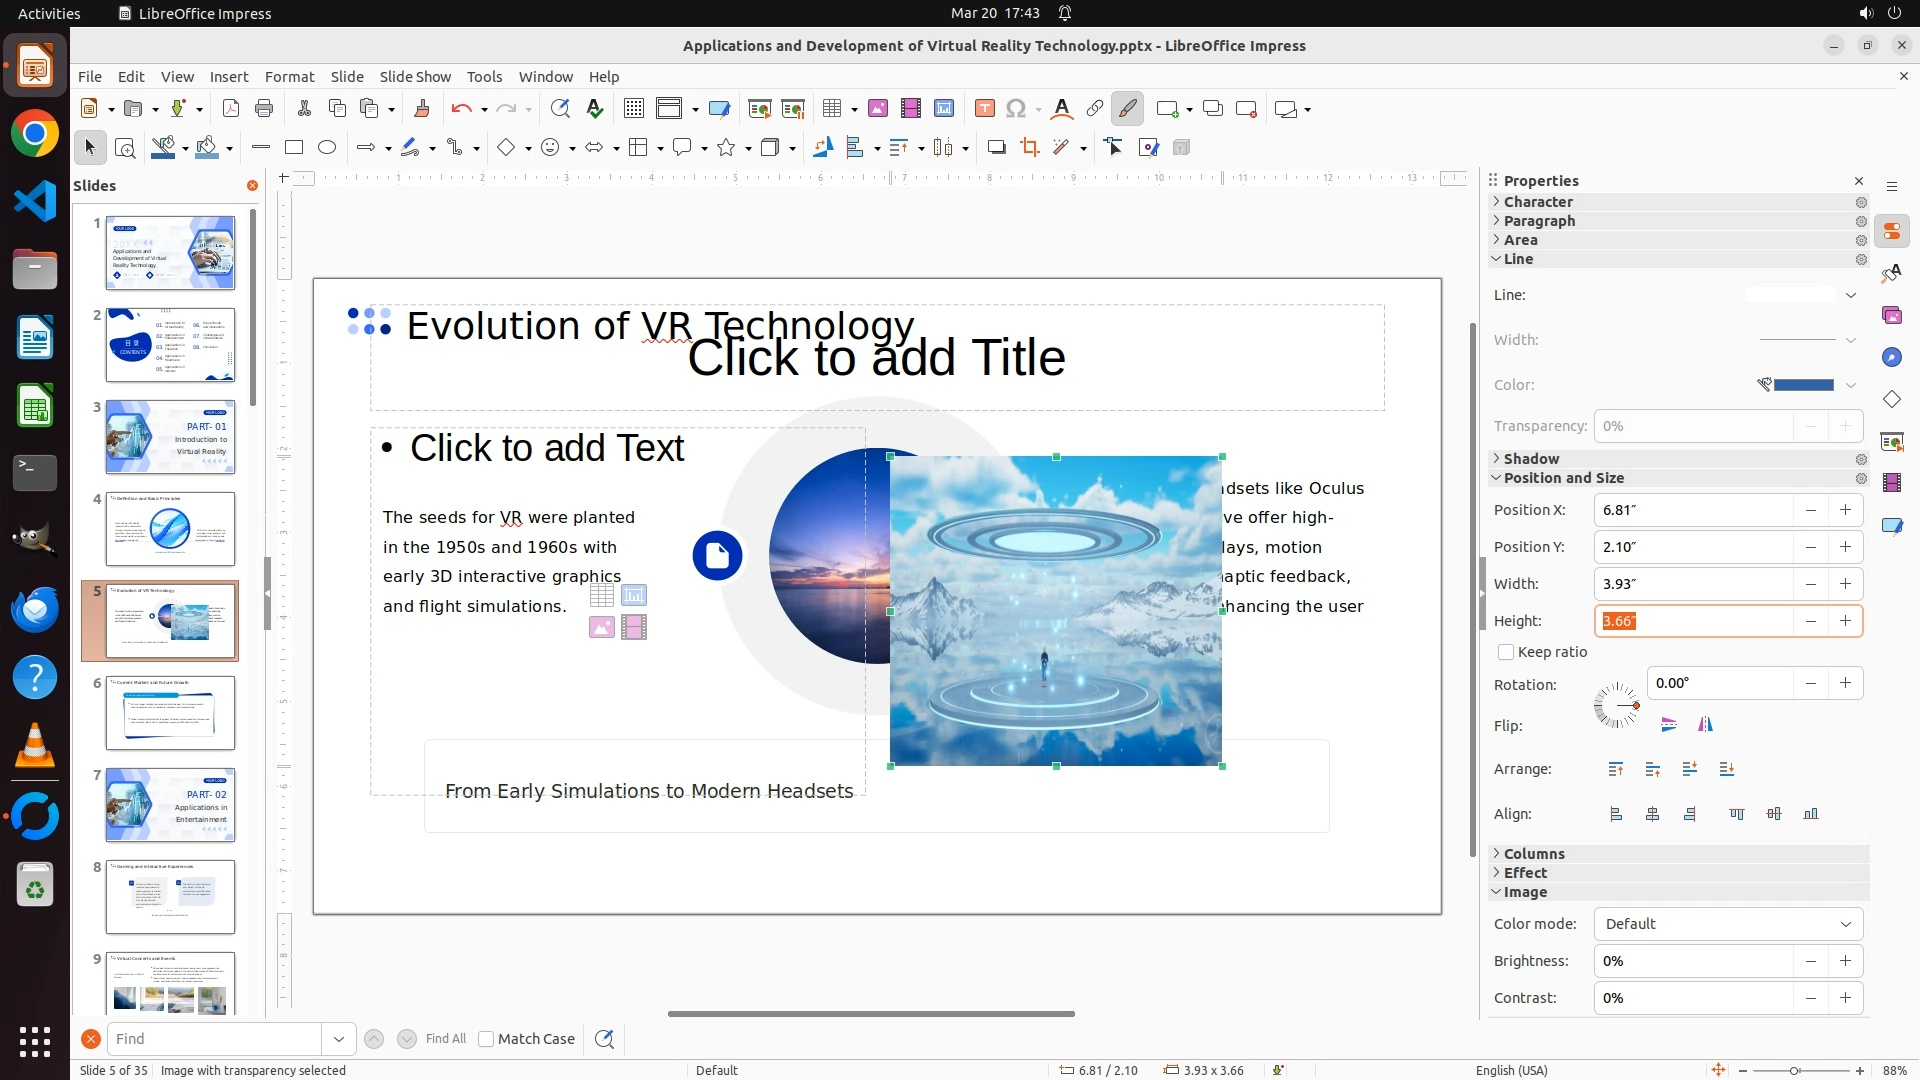Click Bring to Front arrange icon
Screen dimensions: 1920x1080
coord(1616,769)
